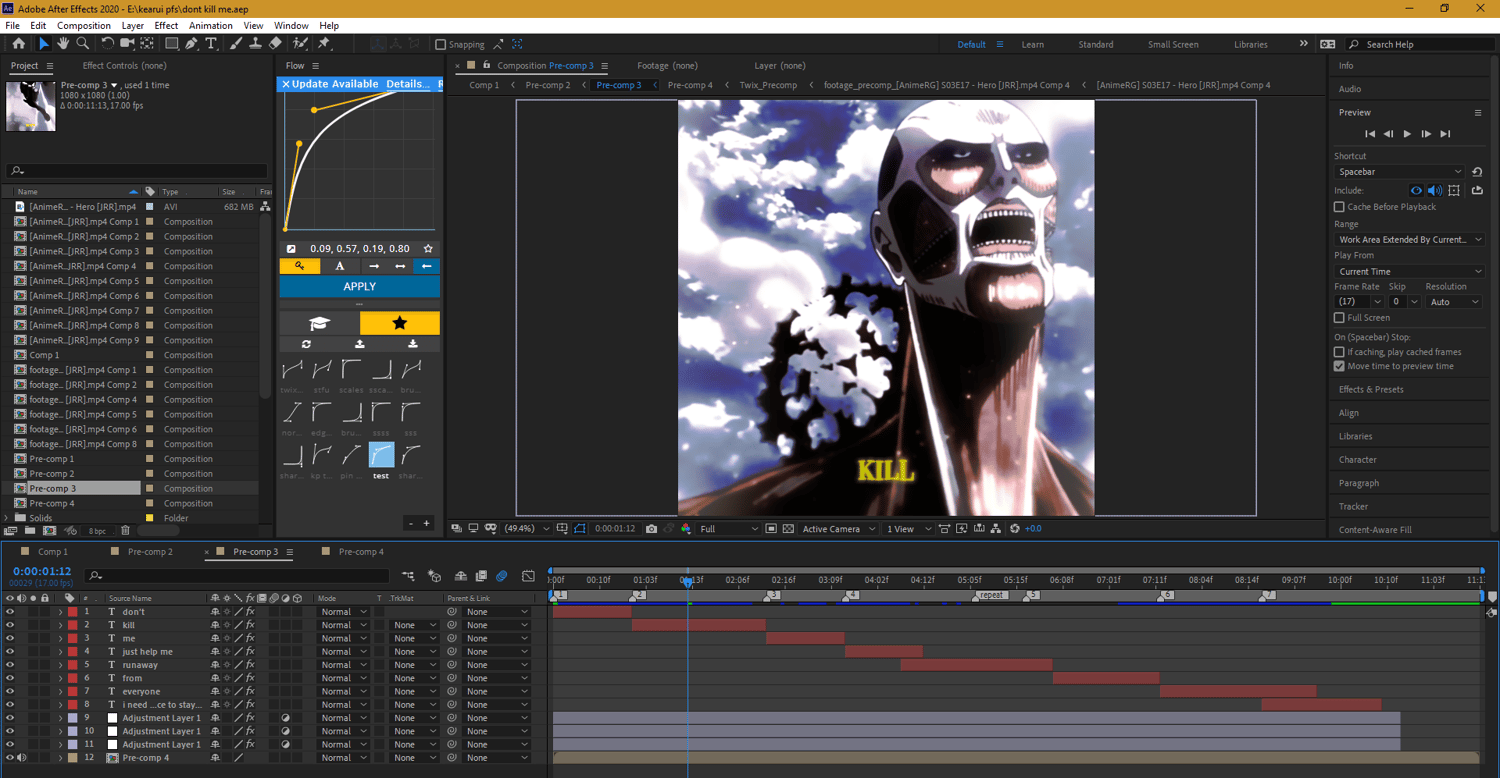Select the Puppet Pin tool
1500x778 pixels.
pyautogui.click(x=324, y=44)
